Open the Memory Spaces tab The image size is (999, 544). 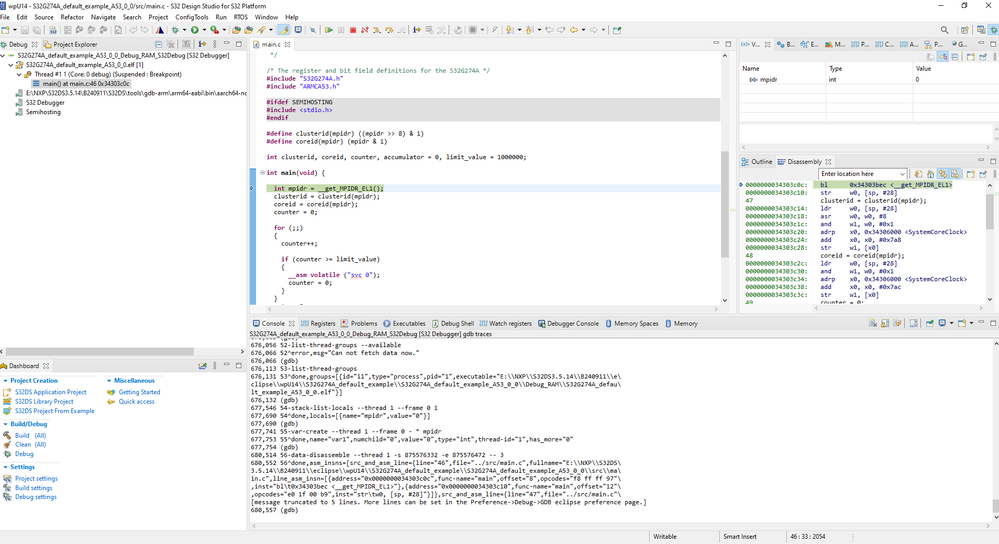[631, 324]
